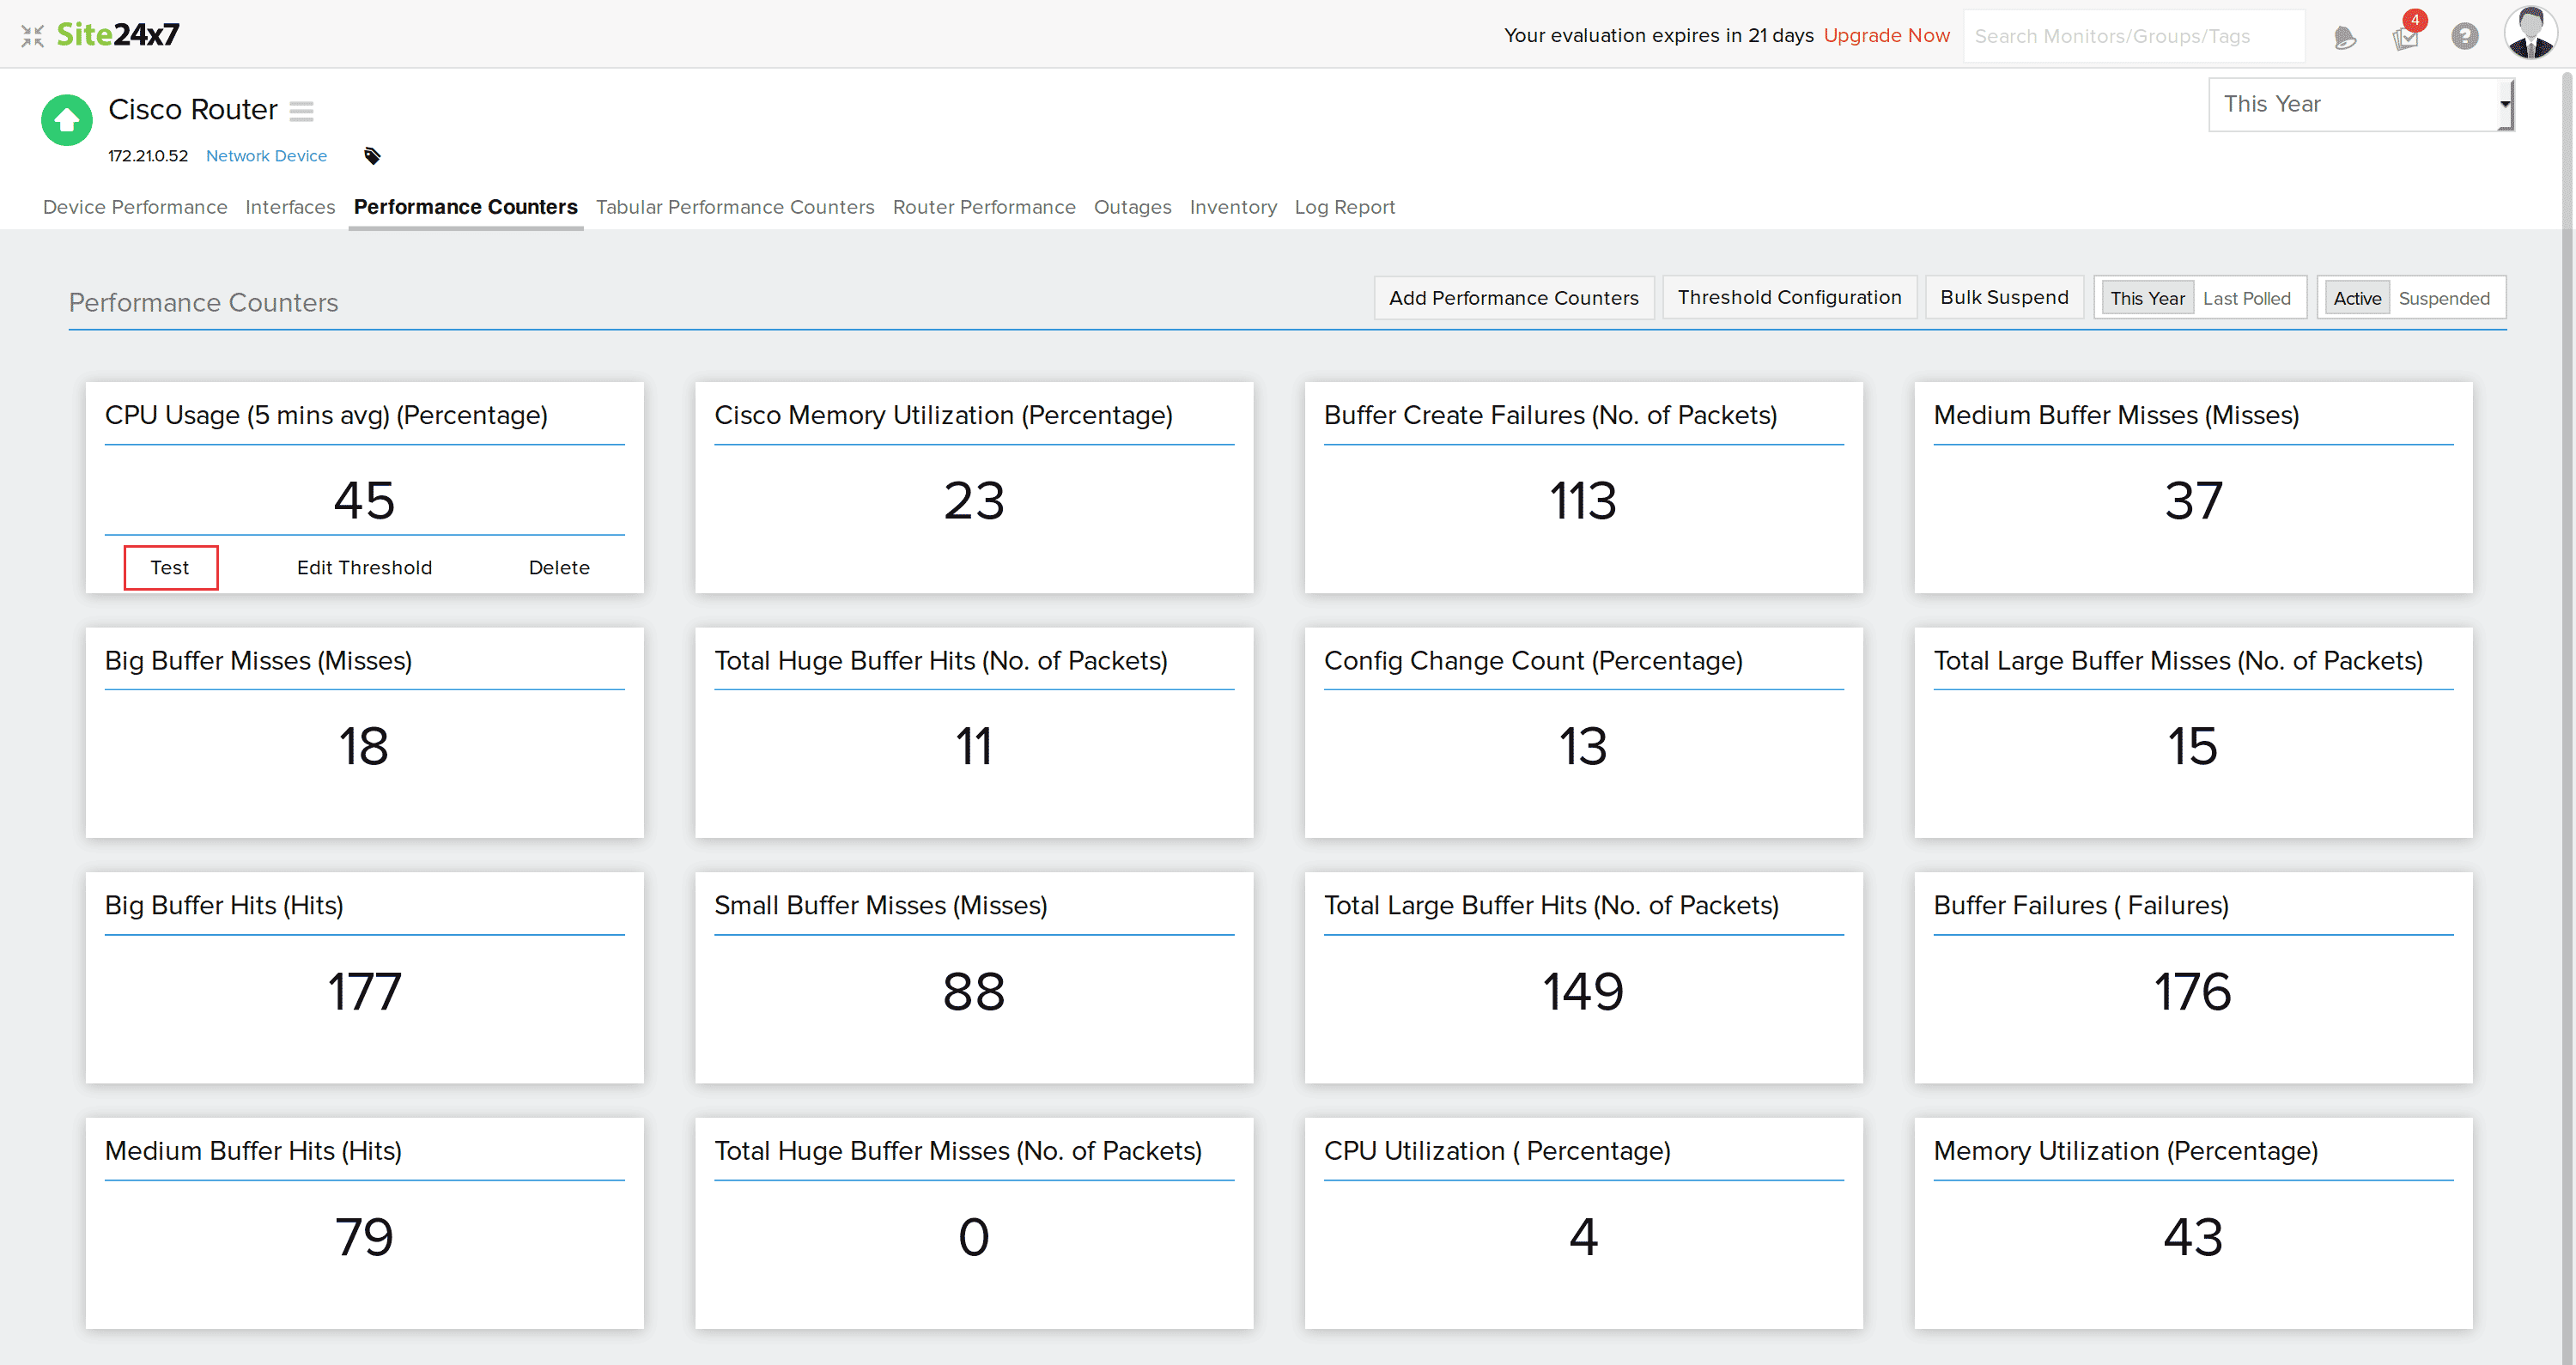
Task: Click the green up-status icon of Cisco Router
Action: tap(66, 120)
